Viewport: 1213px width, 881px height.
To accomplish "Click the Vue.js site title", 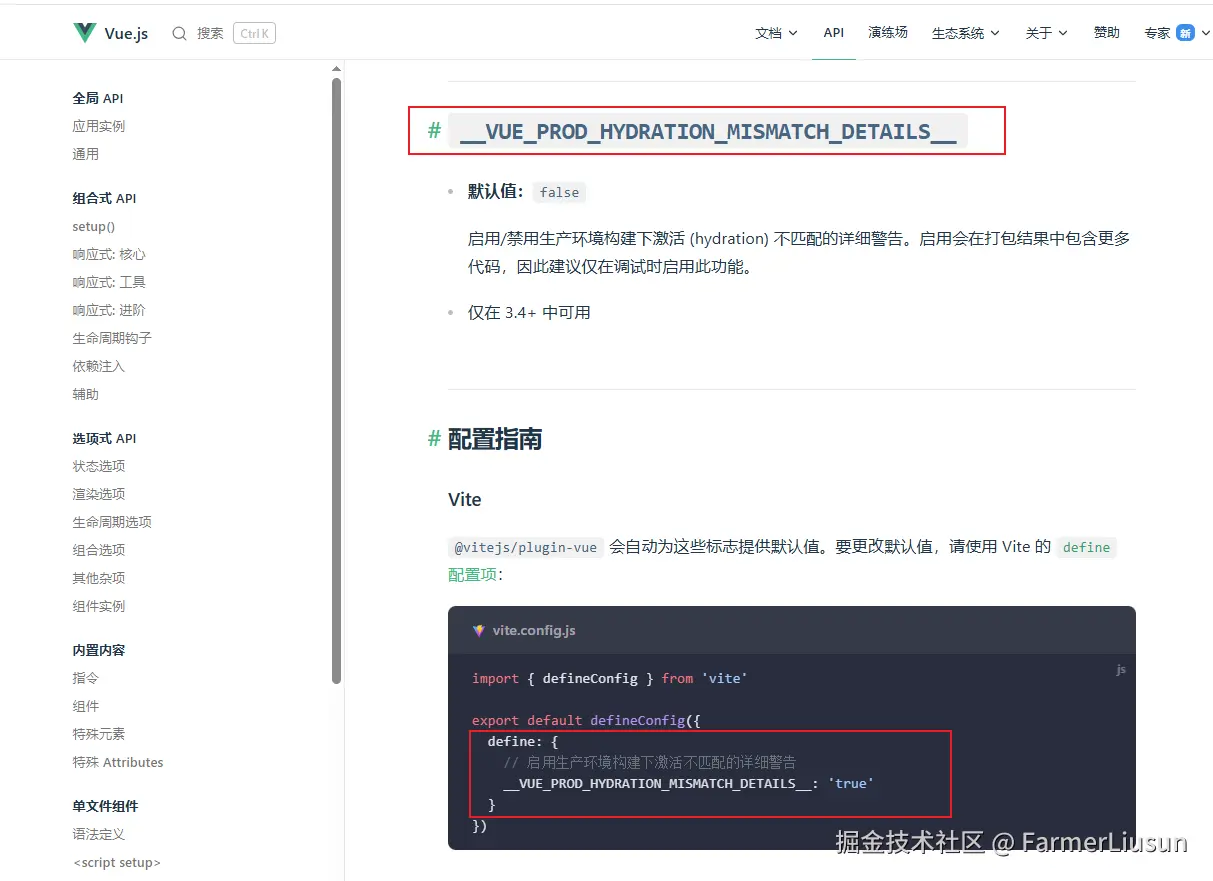I will point(126,33).
